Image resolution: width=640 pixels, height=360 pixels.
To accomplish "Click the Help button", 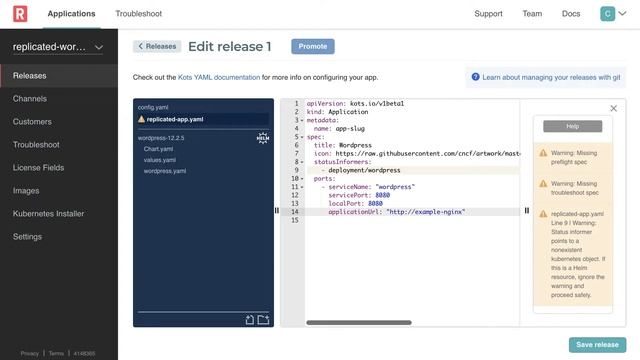I will pyautogui.click(x=572, y=126).
